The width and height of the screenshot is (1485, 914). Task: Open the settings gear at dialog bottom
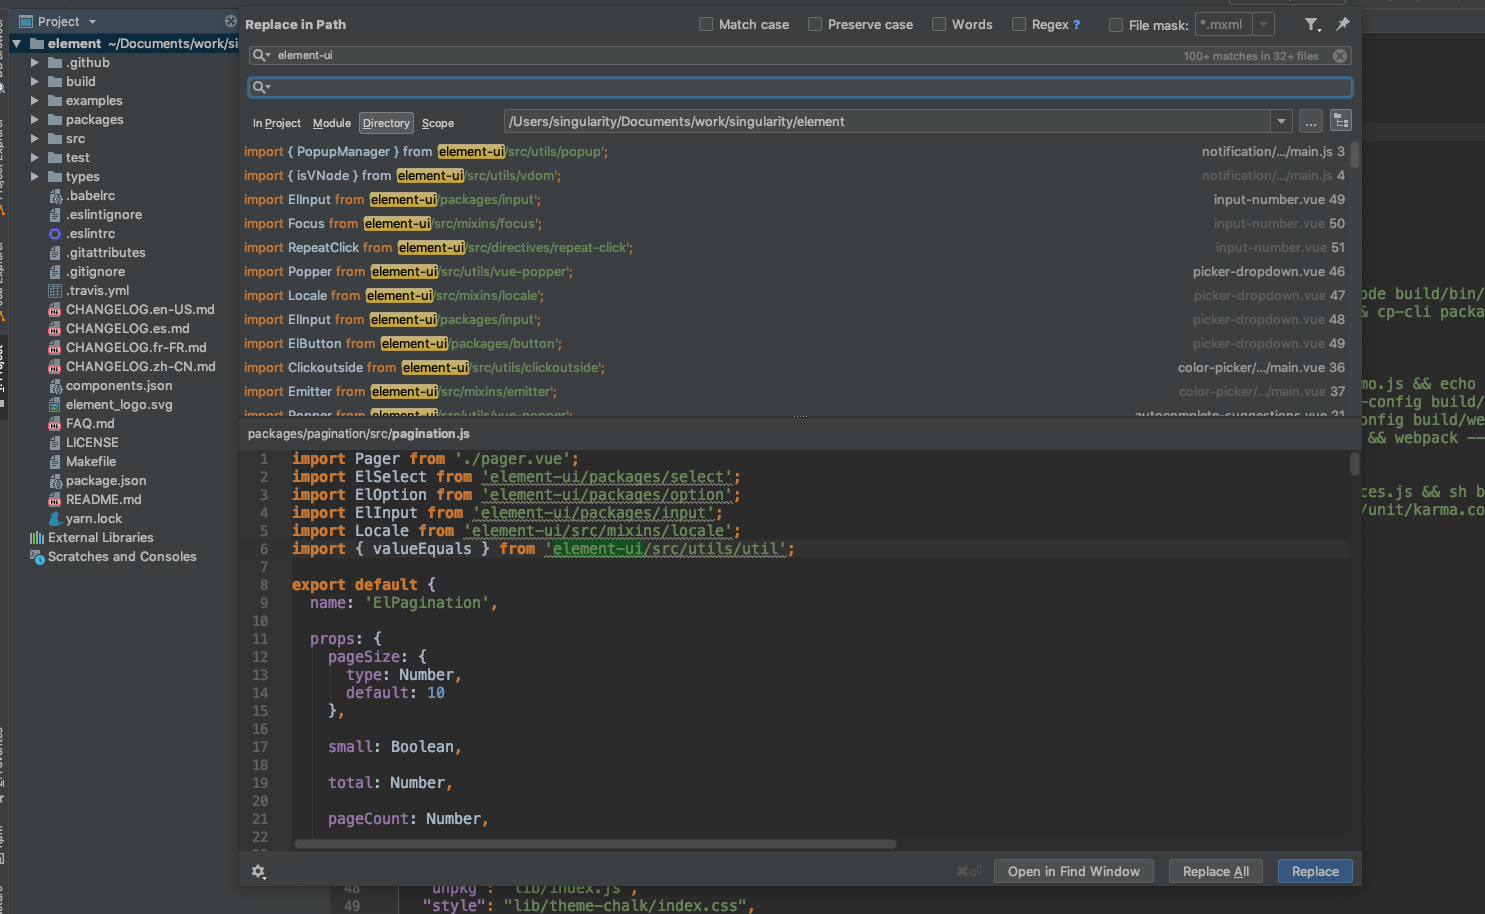[x=259, y=872]
